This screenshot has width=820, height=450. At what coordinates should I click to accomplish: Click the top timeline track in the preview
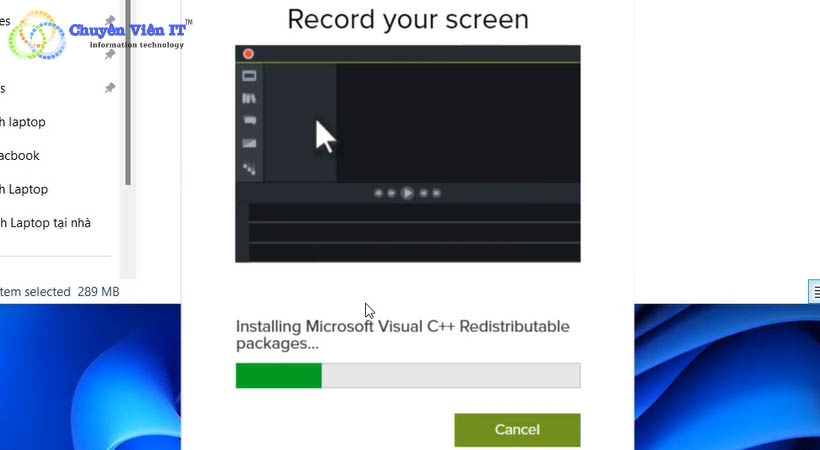click(x=413, y=213)
